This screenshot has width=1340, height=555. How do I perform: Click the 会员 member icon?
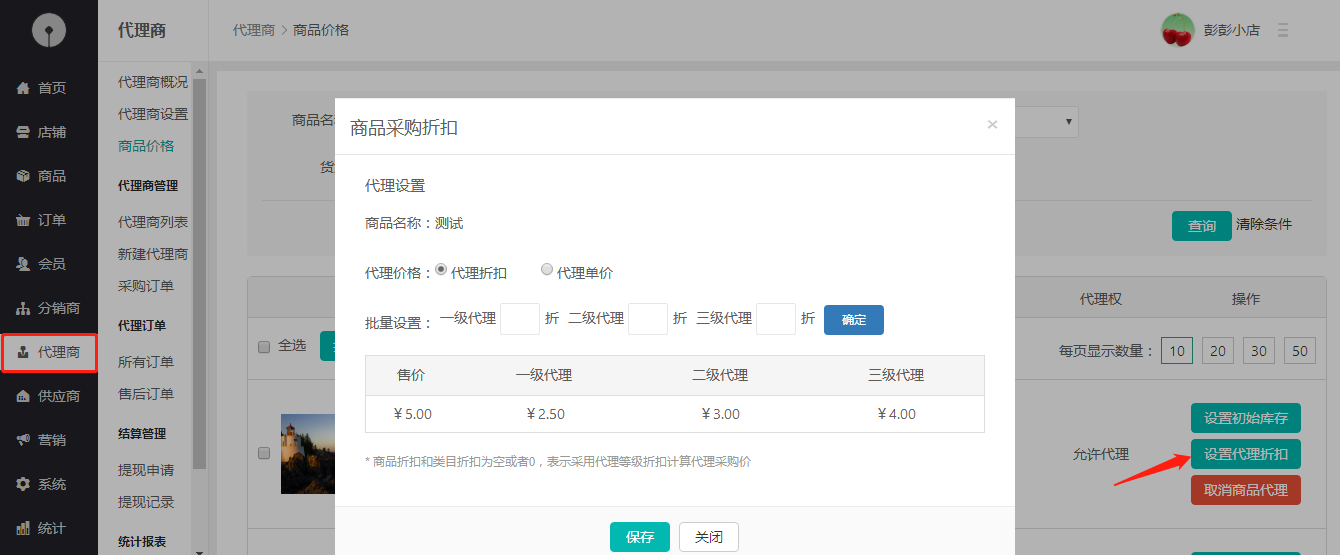[23, 264]
